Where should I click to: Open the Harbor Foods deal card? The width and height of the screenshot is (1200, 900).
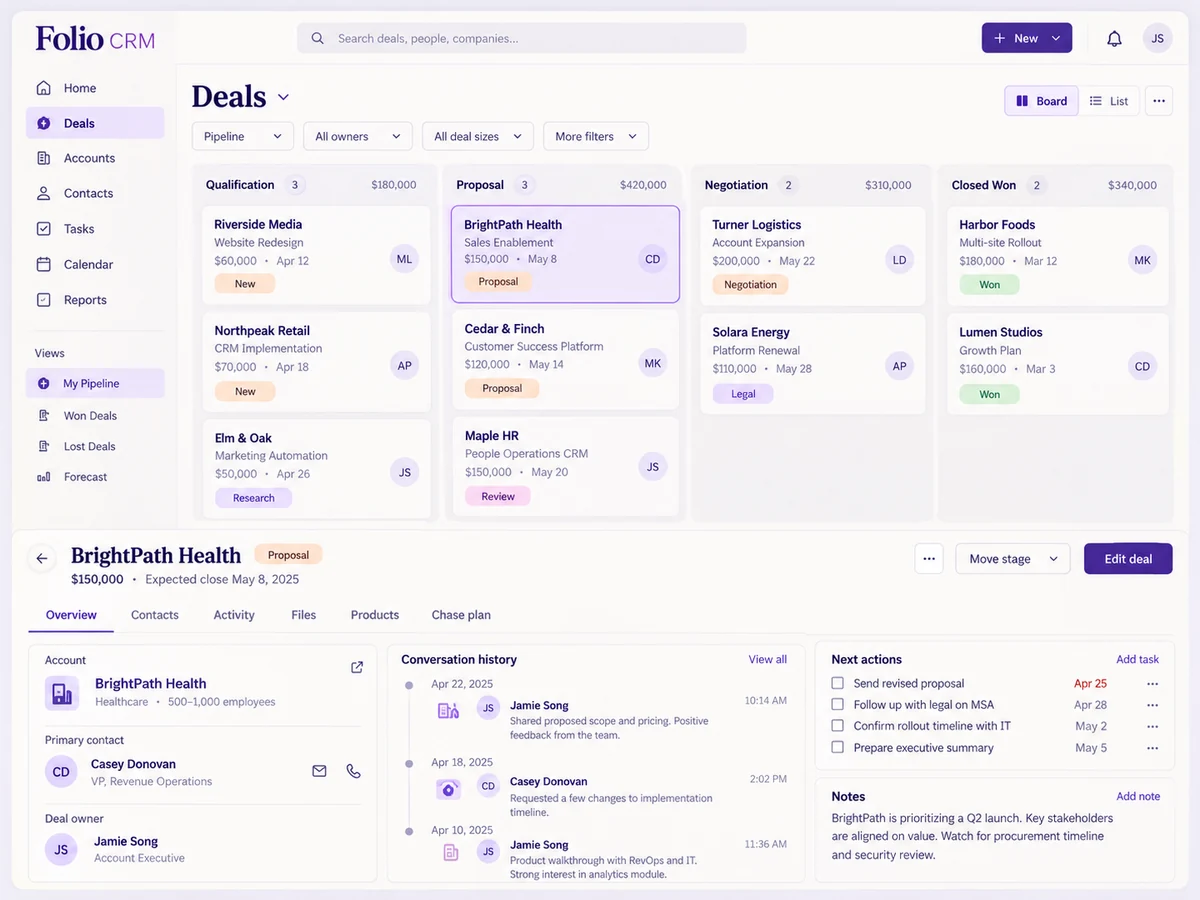[x=1057, y=256]
